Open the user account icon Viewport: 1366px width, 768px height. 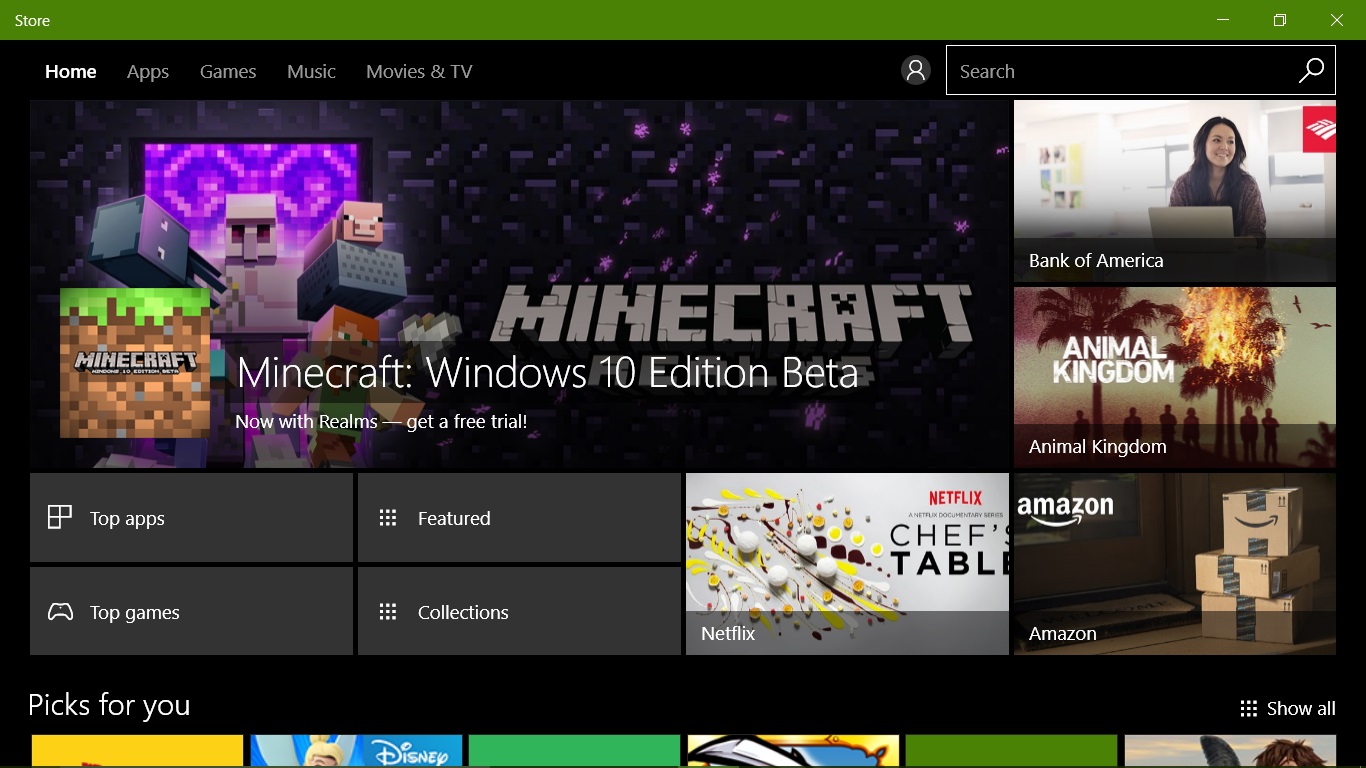915,70
